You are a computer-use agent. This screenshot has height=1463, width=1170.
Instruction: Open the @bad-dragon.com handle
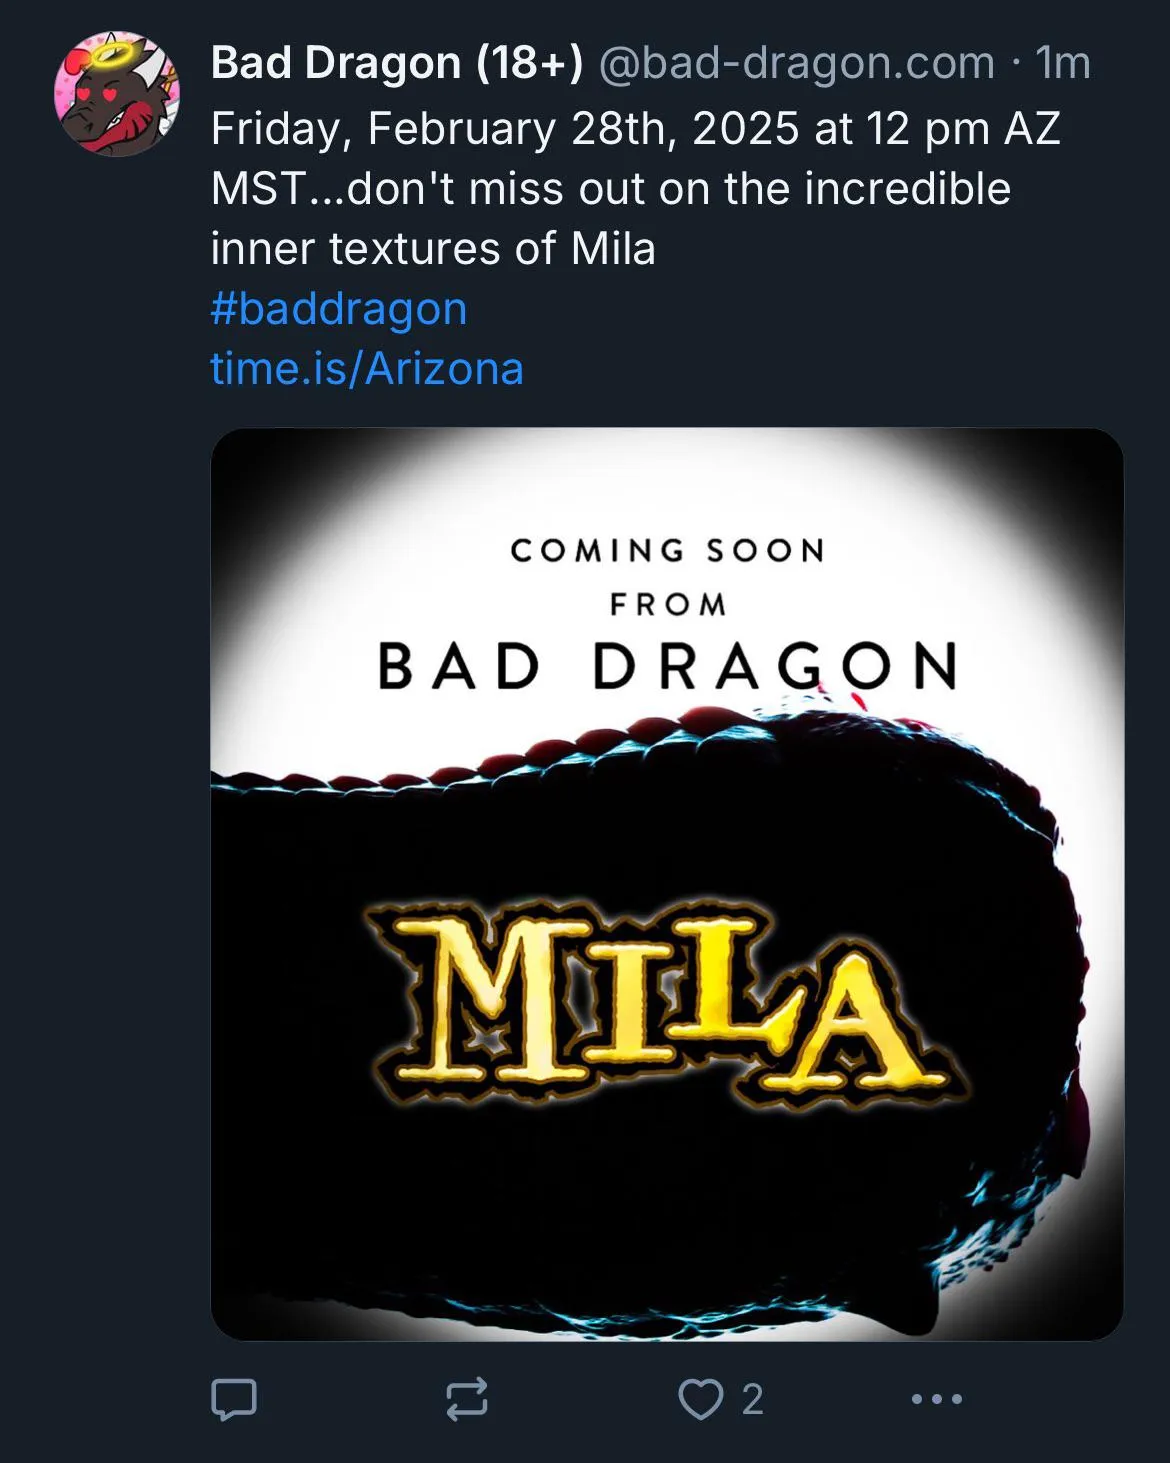pyautogui.click(x=796, y=63)
